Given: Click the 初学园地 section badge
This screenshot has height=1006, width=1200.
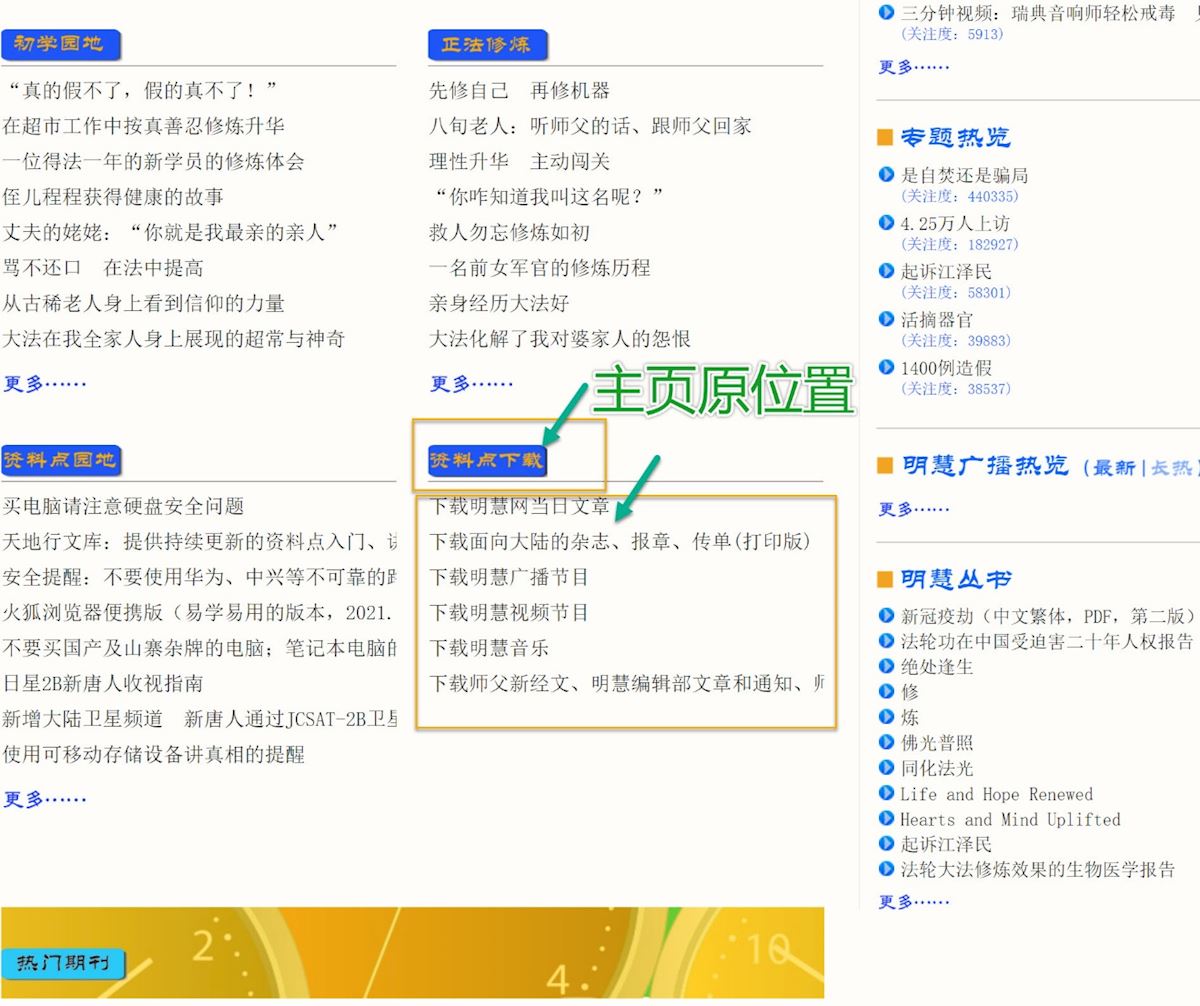Looking at the screenshot, I should [x=60, y=45].
